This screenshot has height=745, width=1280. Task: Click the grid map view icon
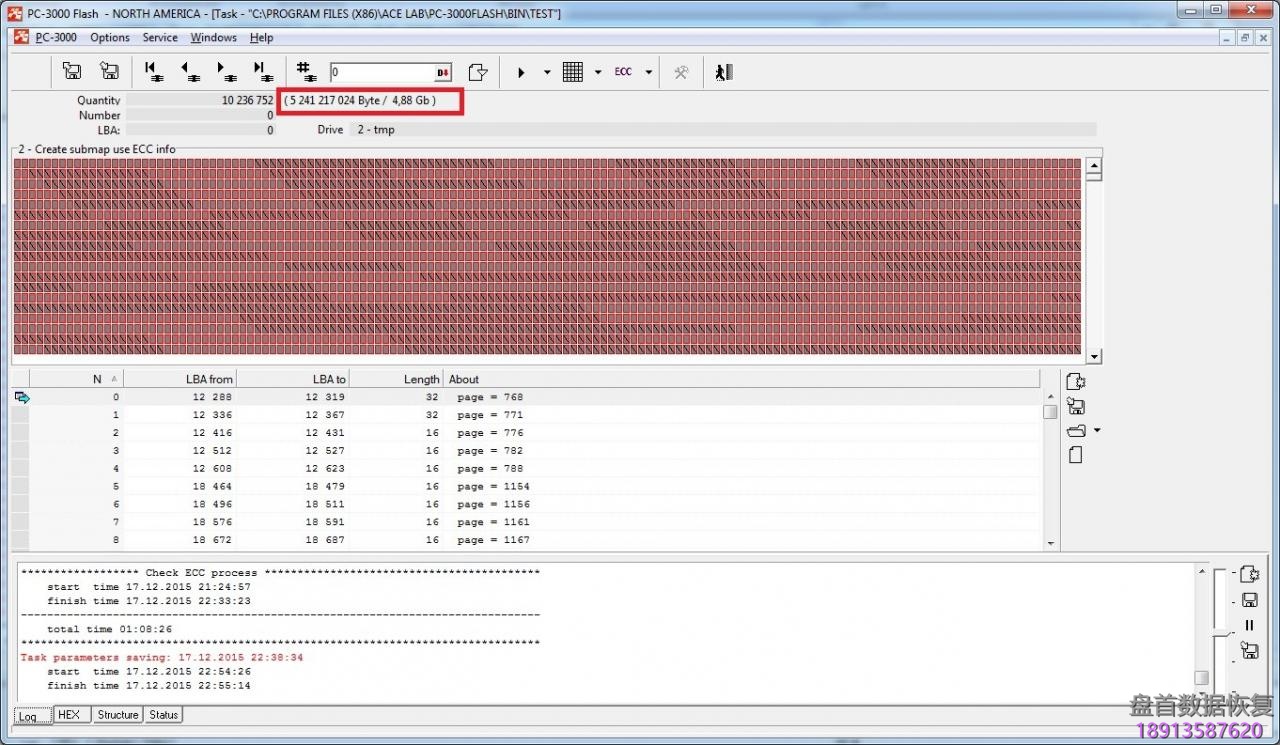coord(573,72)
